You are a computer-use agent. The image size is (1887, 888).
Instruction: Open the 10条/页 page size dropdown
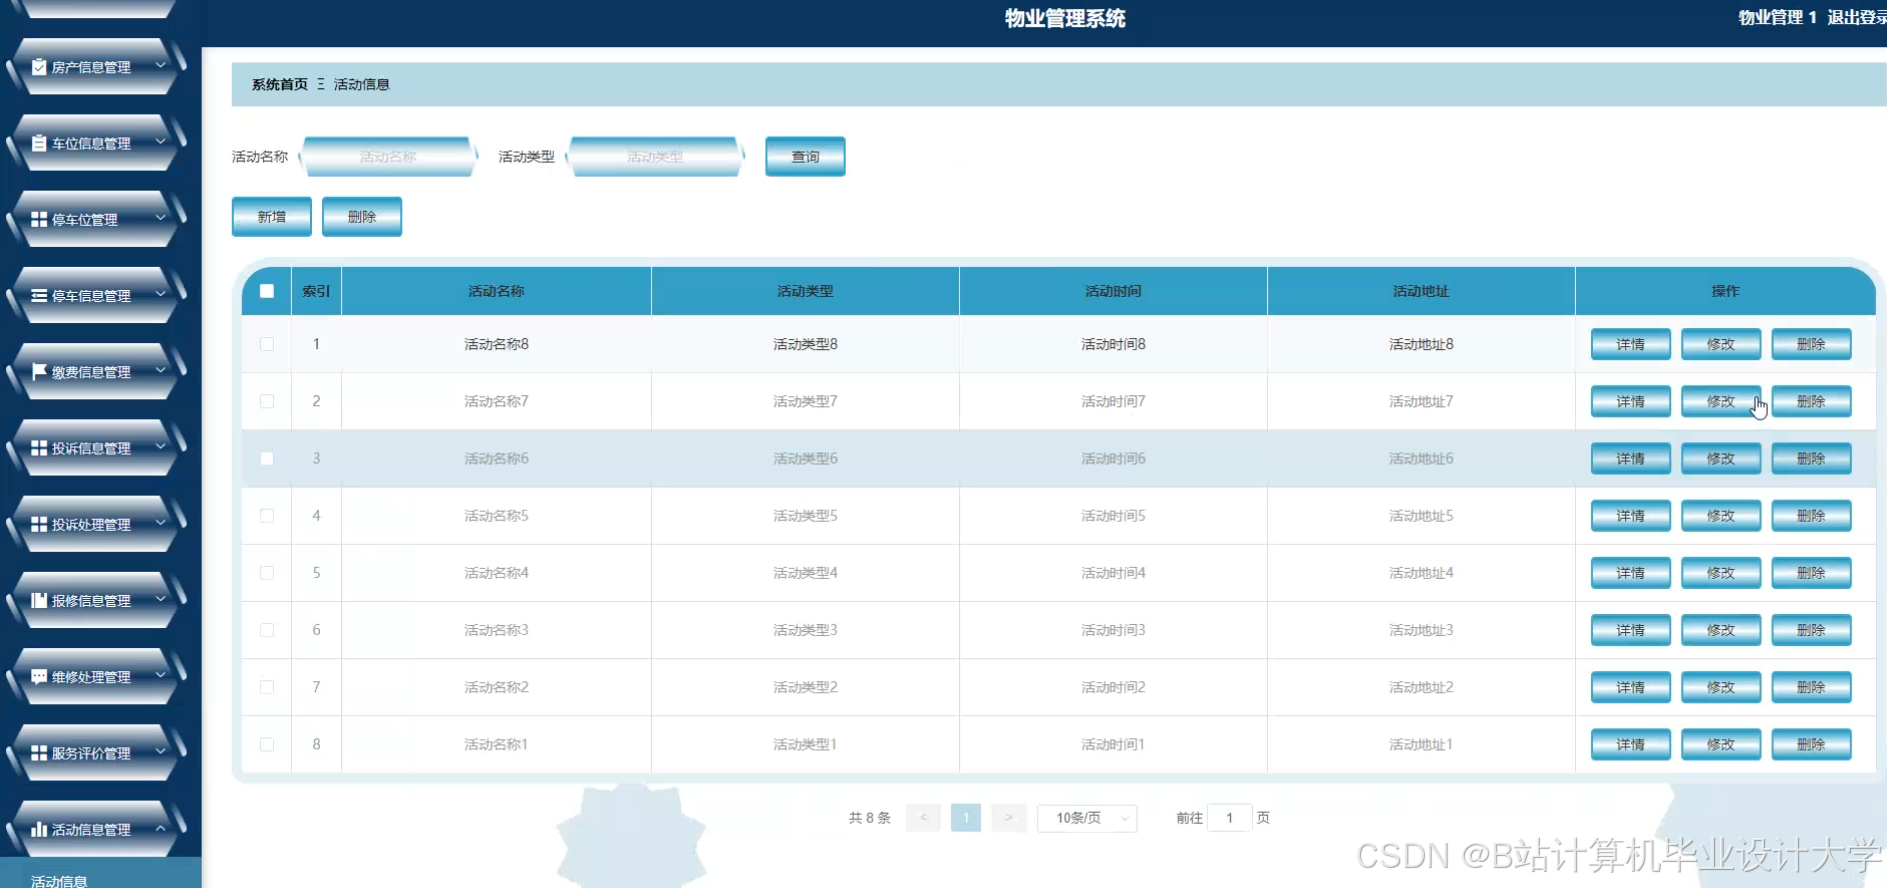(1087, 818)
